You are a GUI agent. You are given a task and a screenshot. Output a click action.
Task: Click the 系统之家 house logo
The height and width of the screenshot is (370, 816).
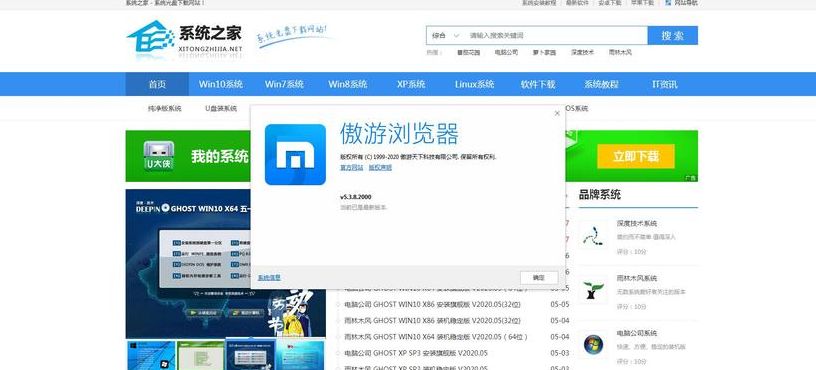point(150,36)
